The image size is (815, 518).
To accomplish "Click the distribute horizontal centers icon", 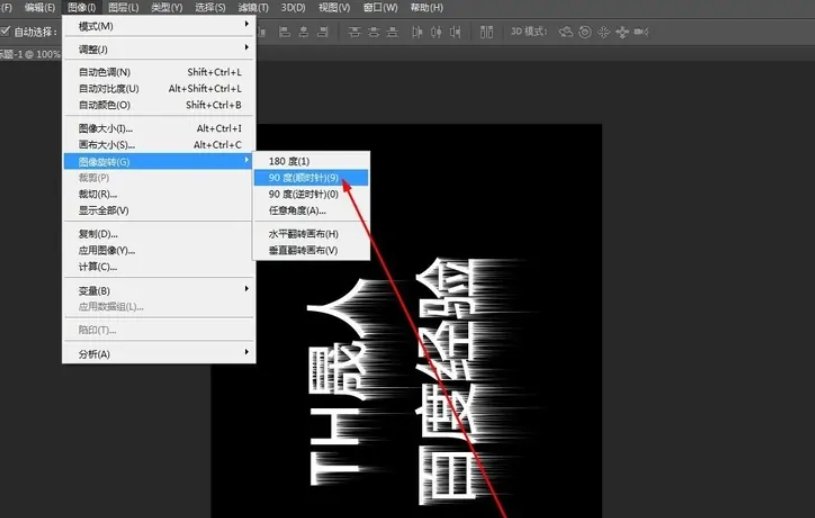I will (x=436, y=32).
